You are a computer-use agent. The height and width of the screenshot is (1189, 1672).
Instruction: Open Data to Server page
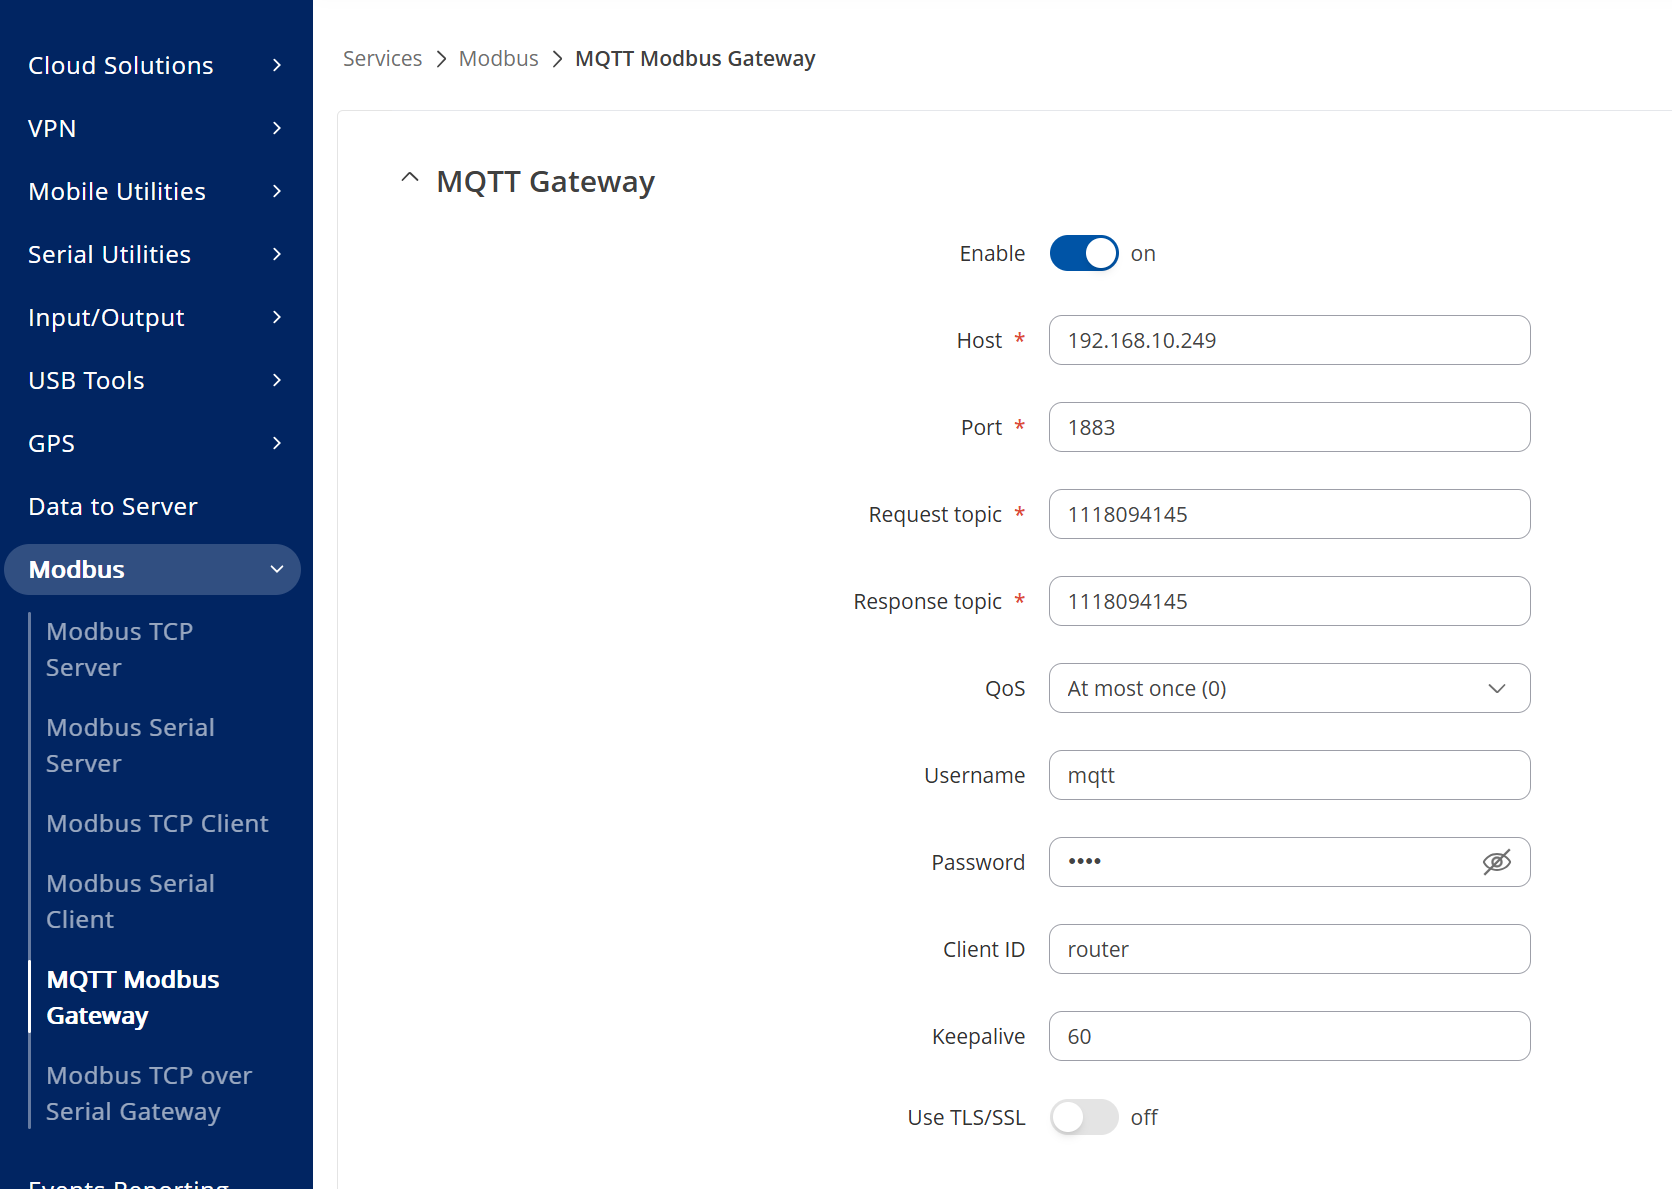[x=113, y=506]
